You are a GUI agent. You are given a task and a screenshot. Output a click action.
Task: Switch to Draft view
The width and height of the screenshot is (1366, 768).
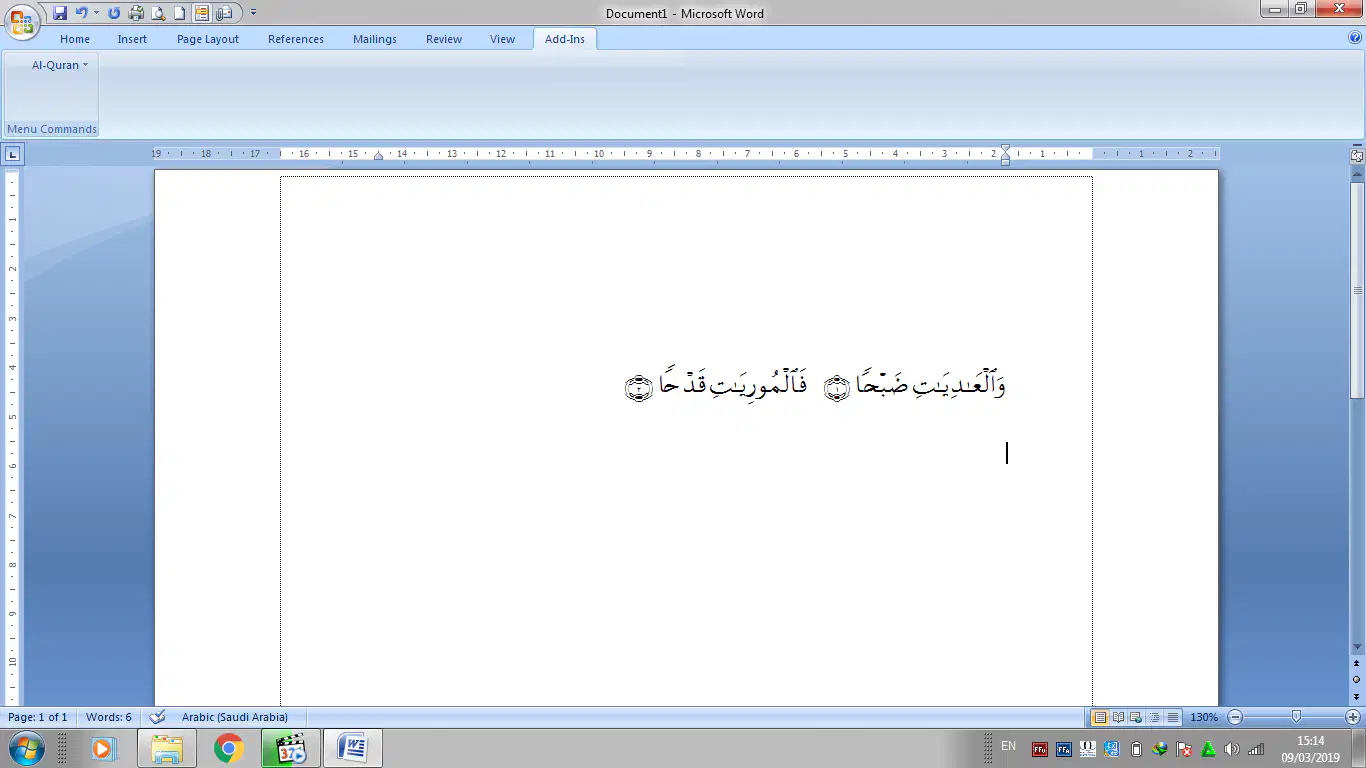1172,717
